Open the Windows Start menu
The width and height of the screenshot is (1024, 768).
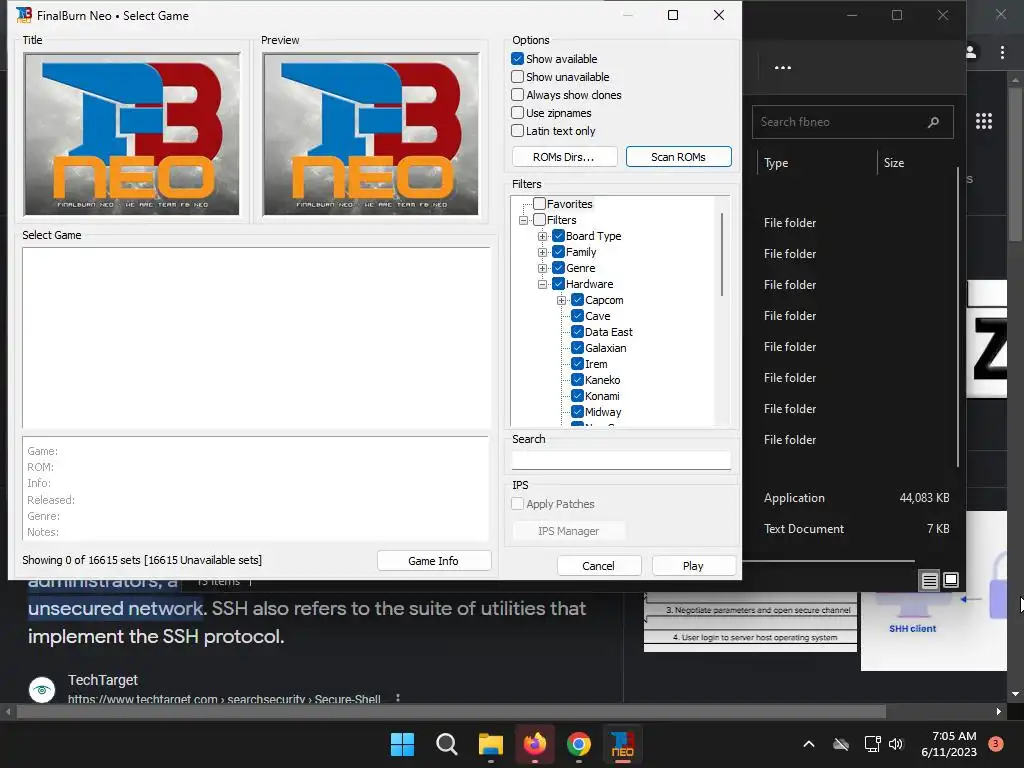pos(402,744)
